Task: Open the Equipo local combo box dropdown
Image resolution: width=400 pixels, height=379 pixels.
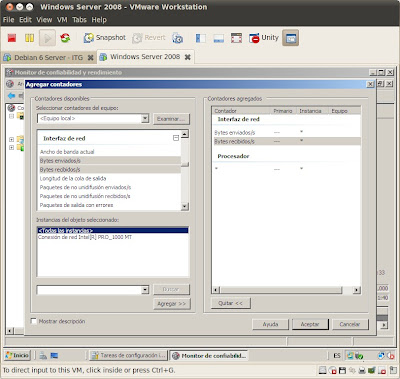Action: (145, 118)
